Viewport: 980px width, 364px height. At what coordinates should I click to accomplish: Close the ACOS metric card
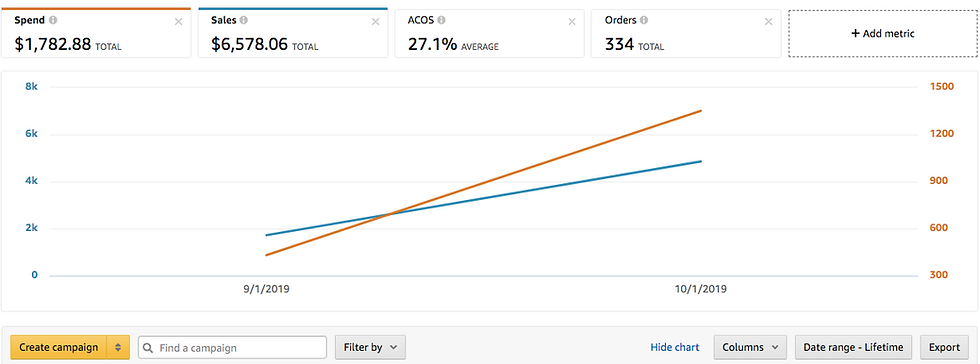(572, 22)
